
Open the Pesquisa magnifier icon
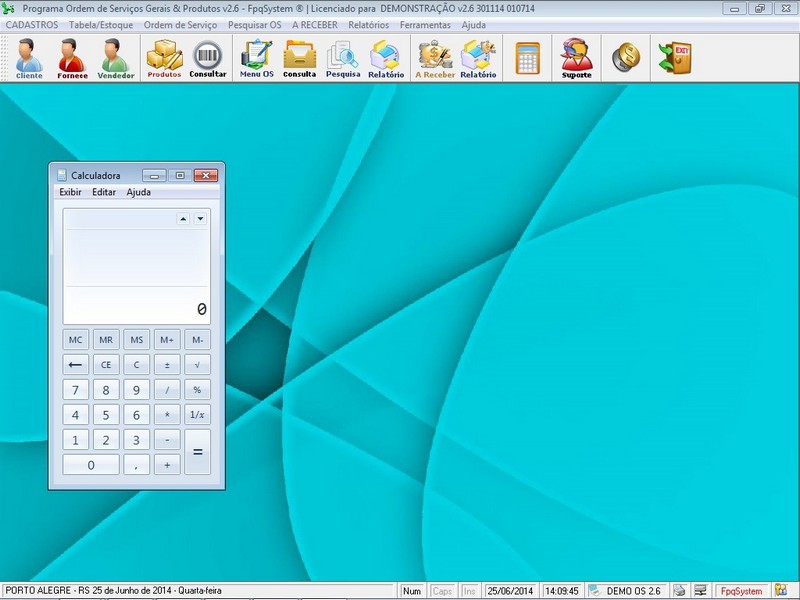click(343, 58)
